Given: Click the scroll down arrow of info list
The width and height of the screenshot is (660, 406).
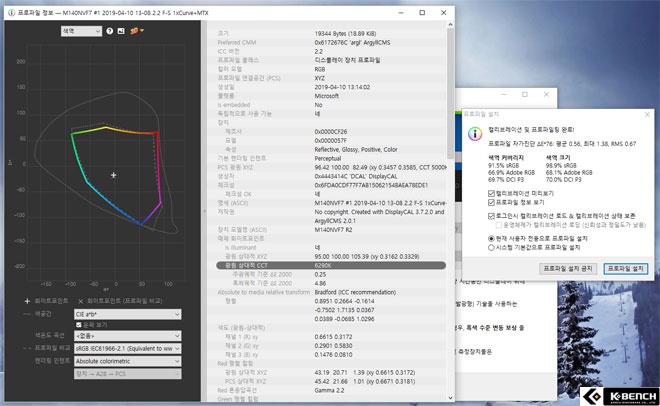Looking at the screenshot, I should tap(450, 398).
